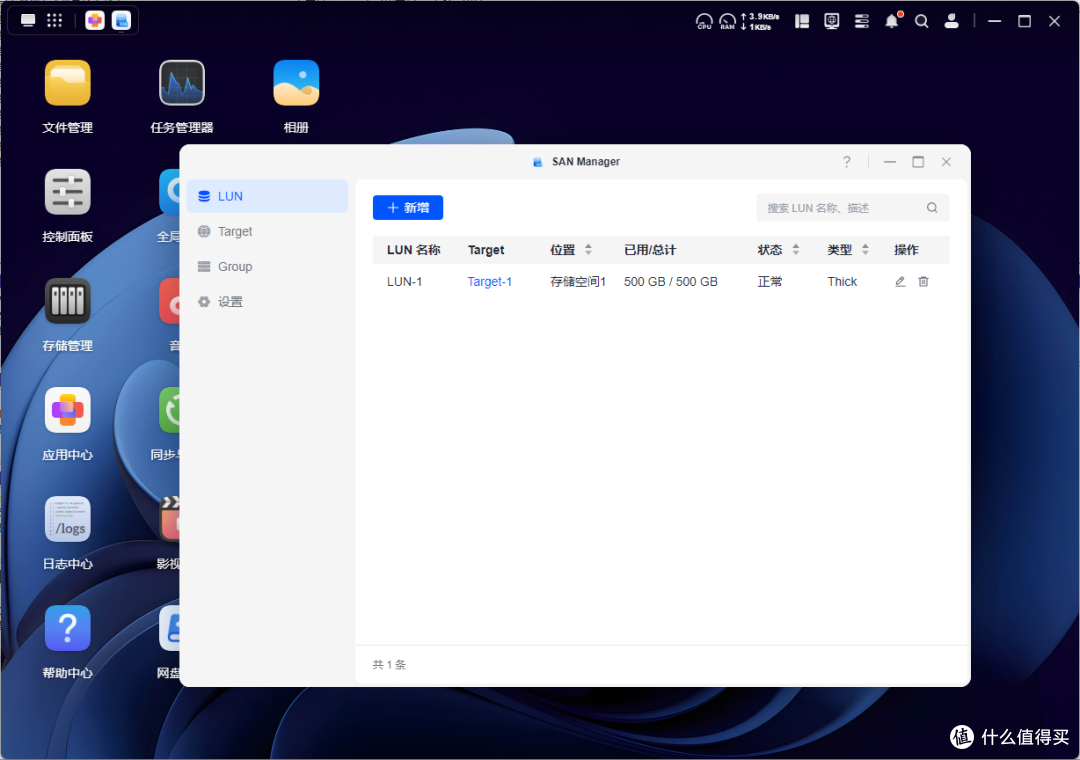Focus the 搜索 LUN 名称、描述 search field

coord(853,207)
